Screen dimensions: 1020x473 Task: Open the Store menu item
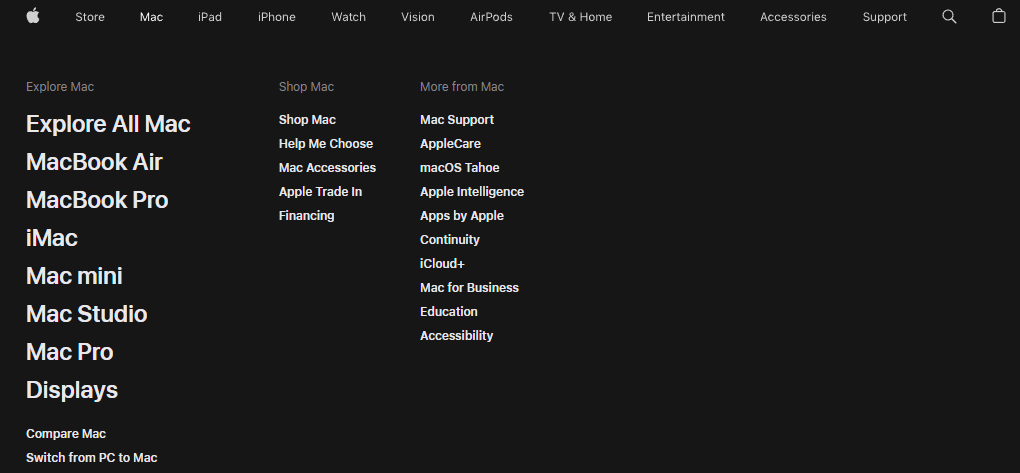click(x=90, y=17)
